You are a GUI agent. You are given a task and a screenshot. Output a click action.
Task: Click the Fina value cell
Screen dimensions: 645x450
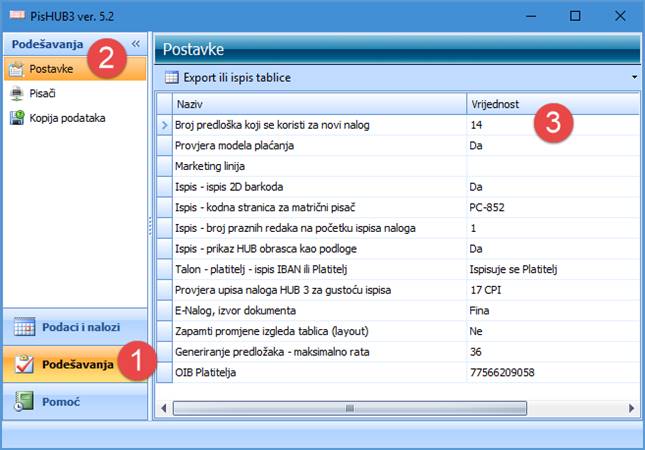pos(553,311)
